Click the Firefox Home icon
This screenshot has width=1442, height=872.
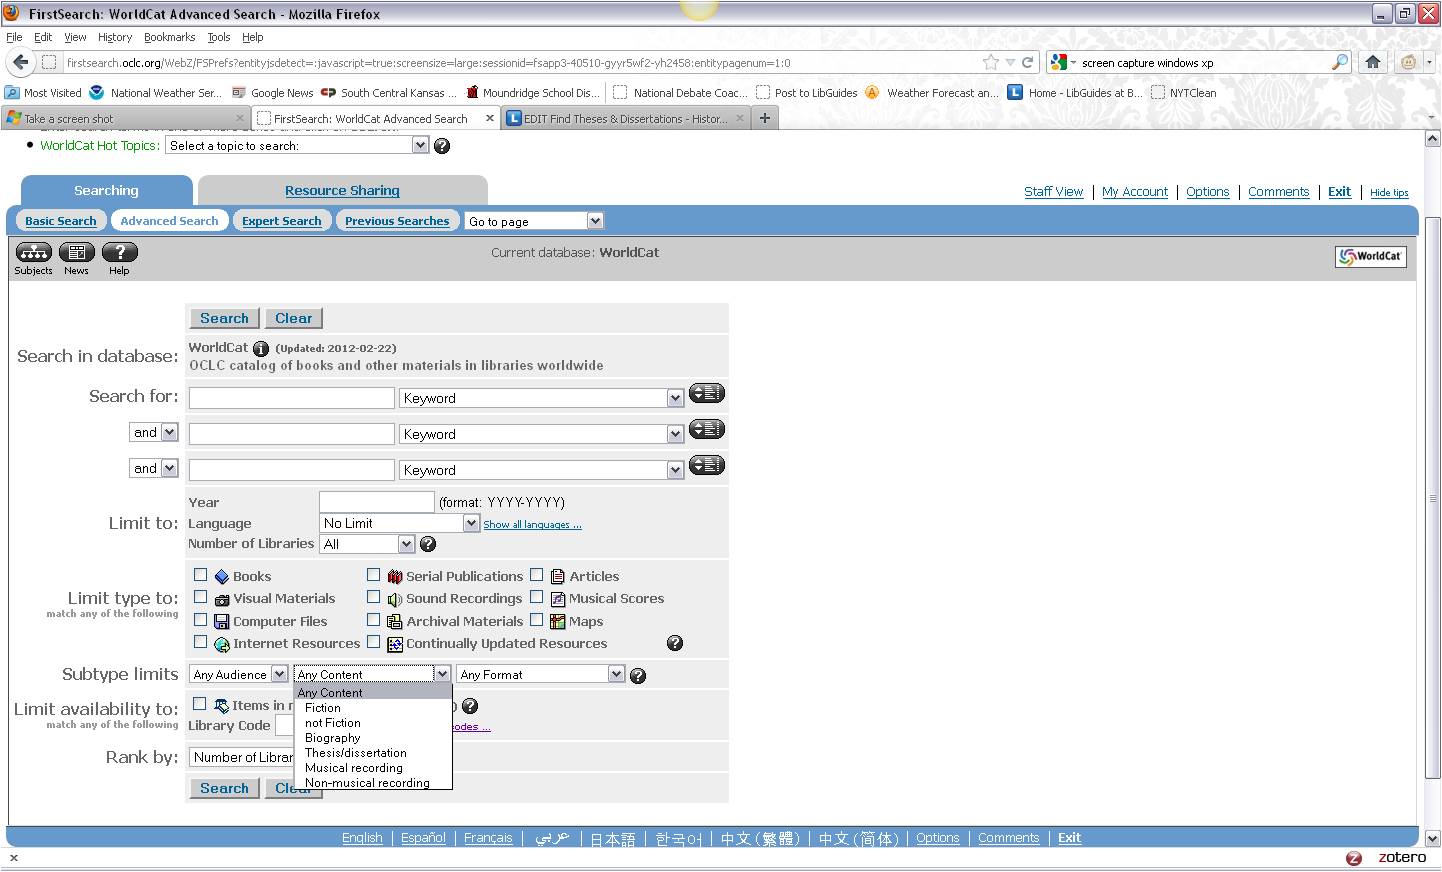[x=1373, y=62]
